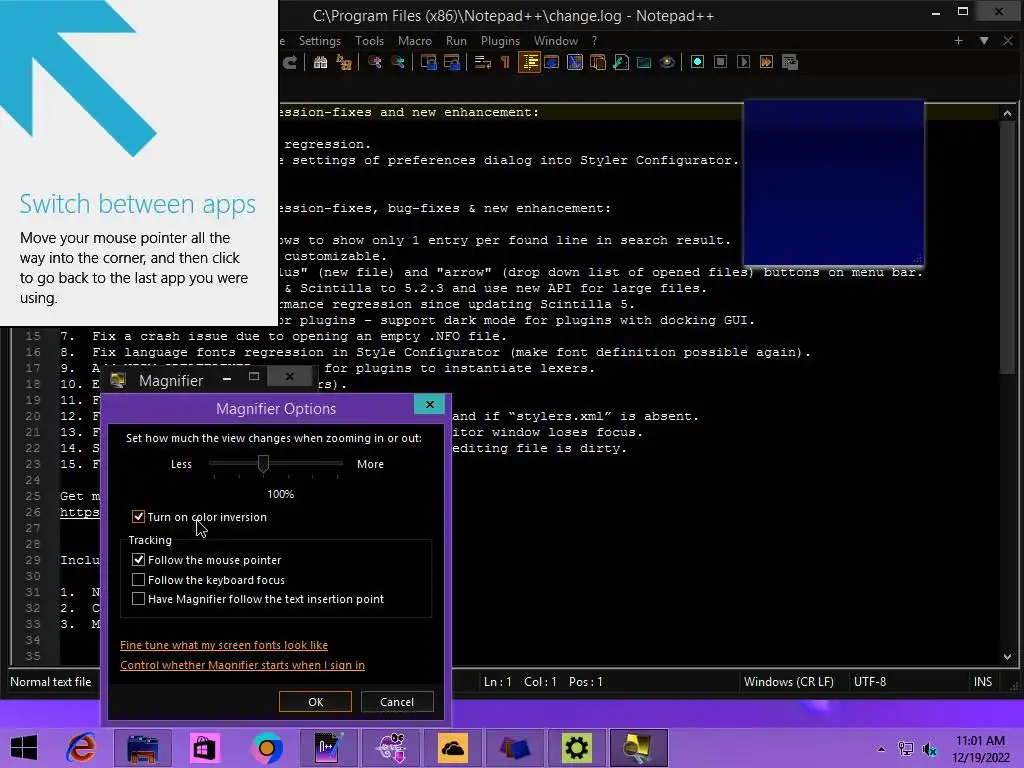Open dropdown list of opened files arrow
1024x768 pixels.
click(x=984, y=40)
